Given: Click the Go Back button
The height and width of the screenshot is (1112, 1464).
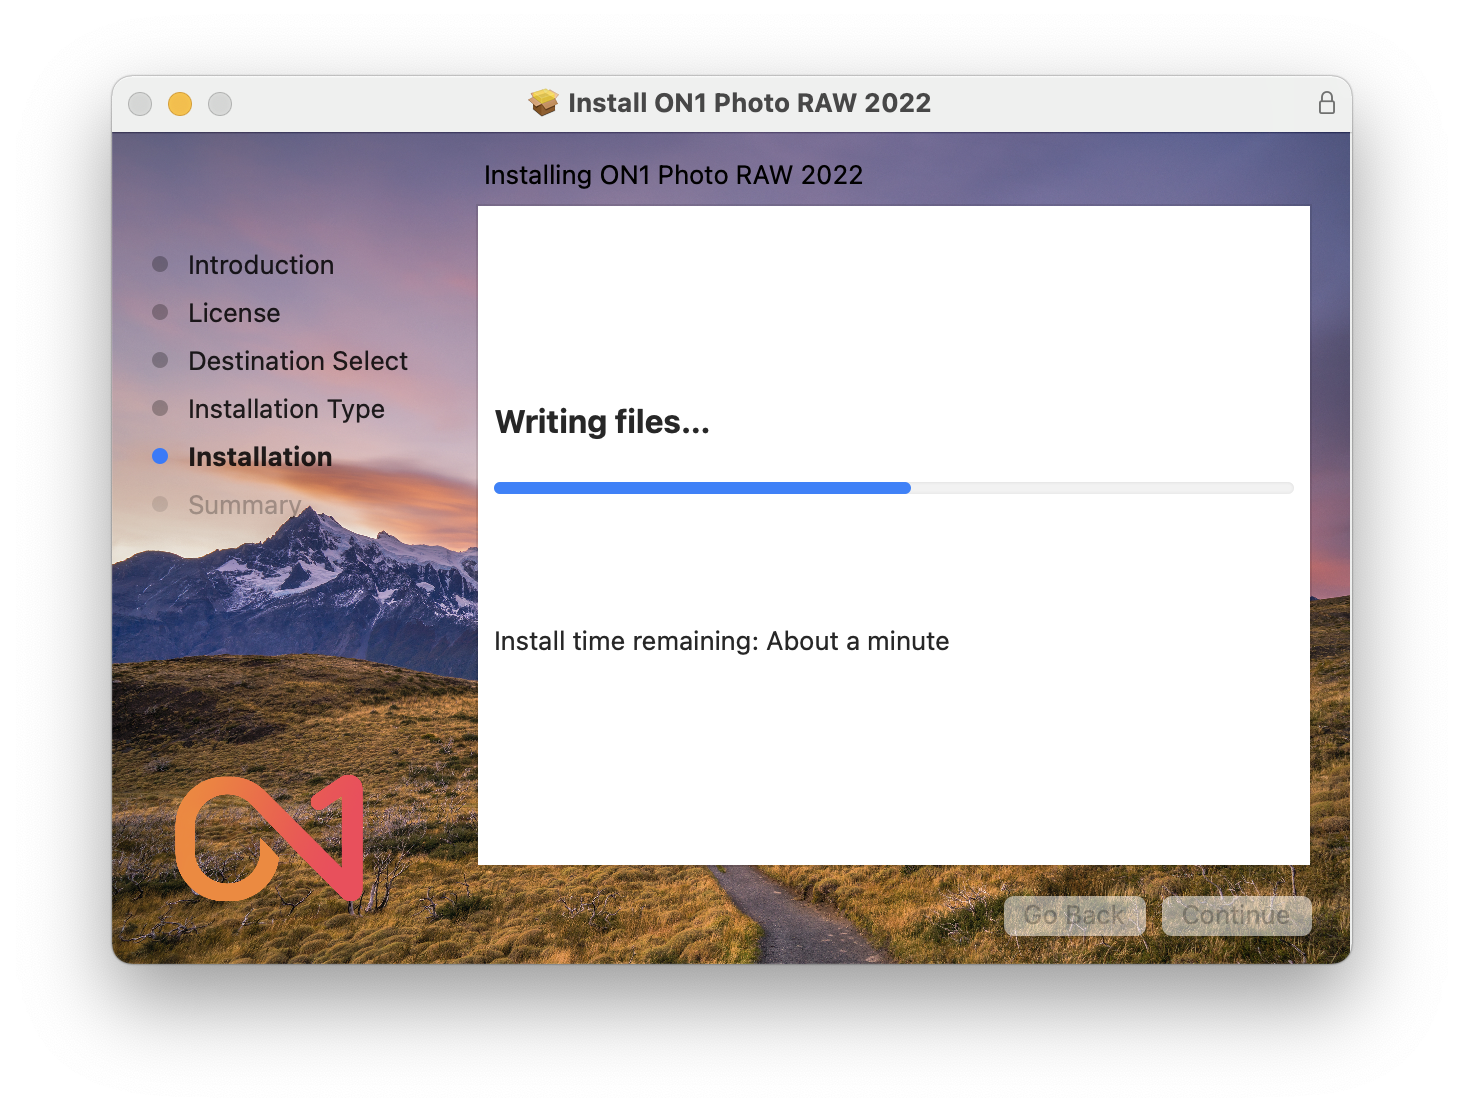Looking at the screenshot, I should 1074,916.
